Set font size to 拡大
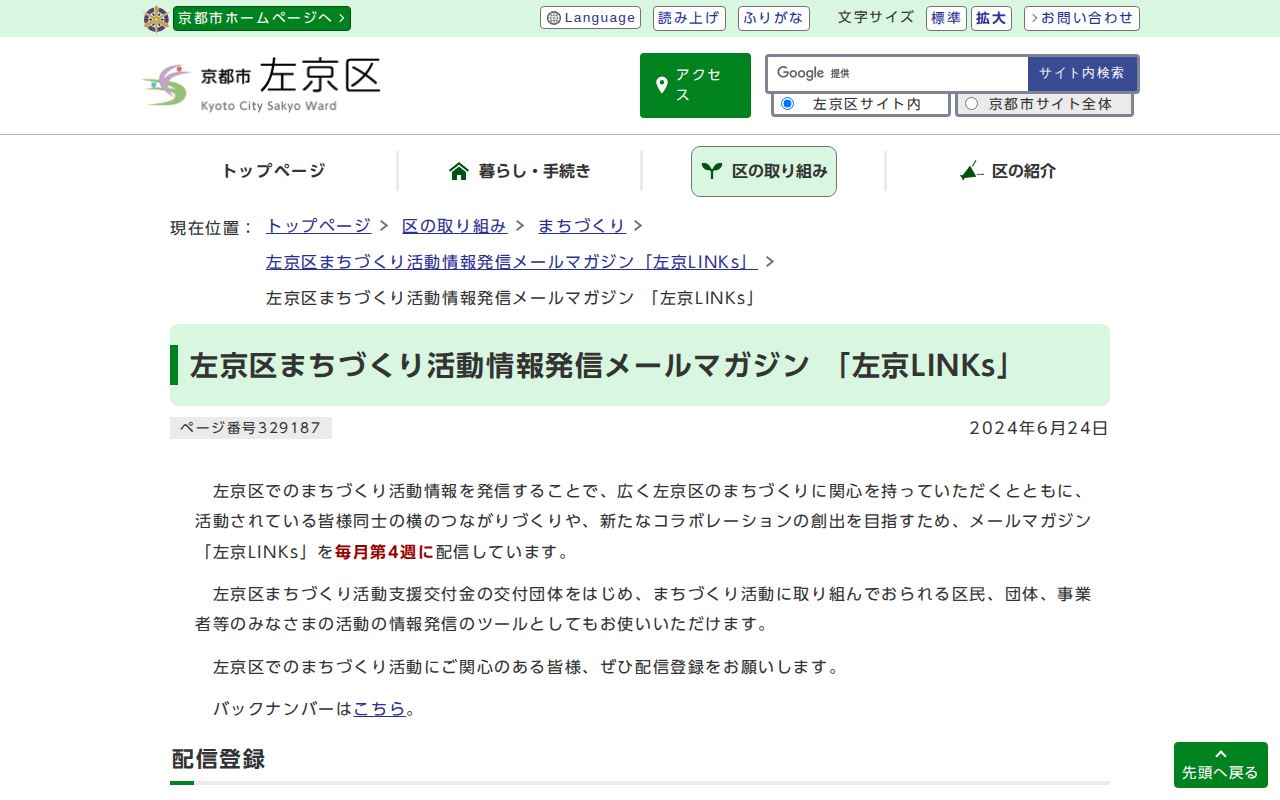 (991, 18)
